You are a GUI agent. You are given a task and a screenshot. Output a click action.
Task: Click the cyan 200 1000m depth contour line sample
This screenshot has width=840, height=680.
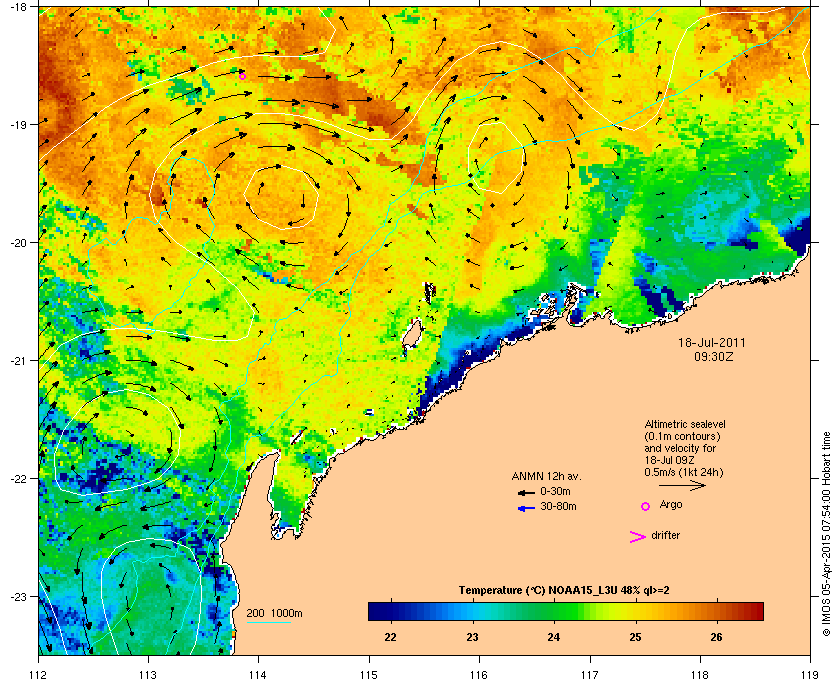pyautogui.click(x=268, y=623)
